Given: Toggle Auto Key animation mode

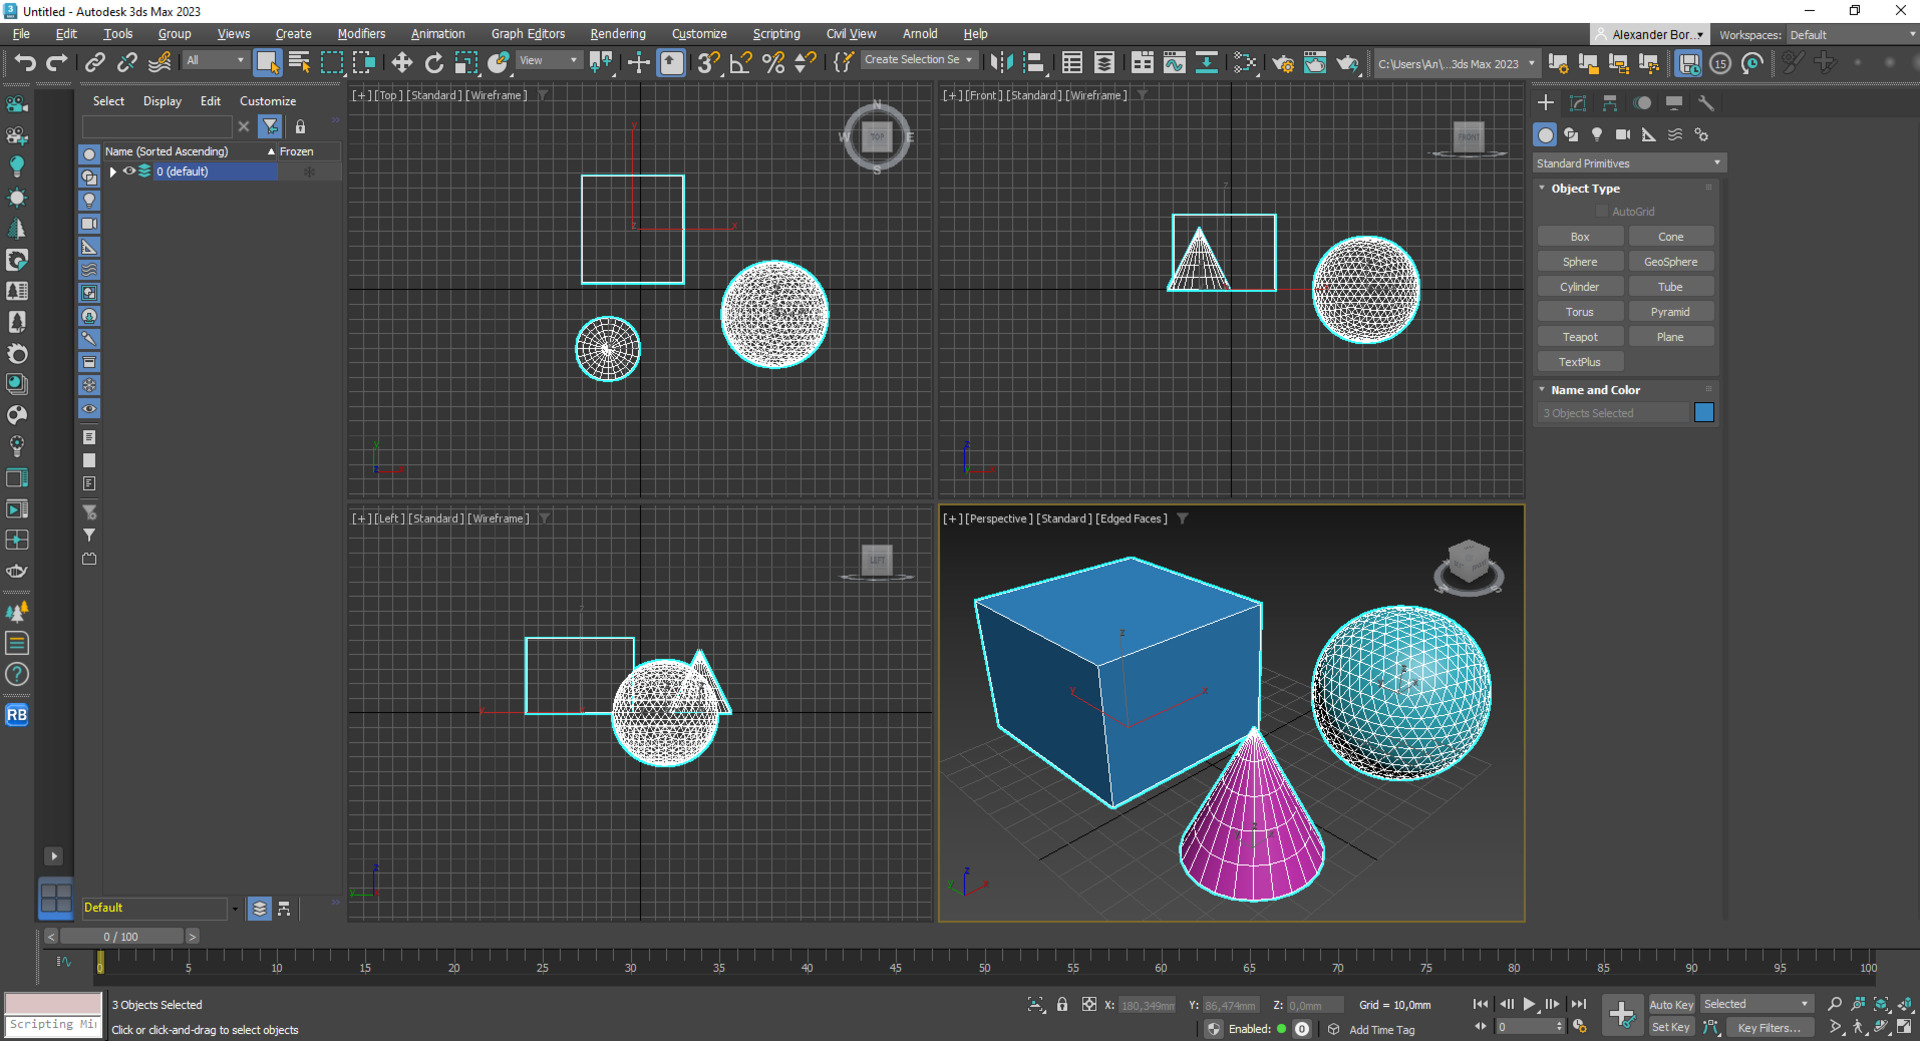Looking at the screenshot, I should pos(1671,1004).
